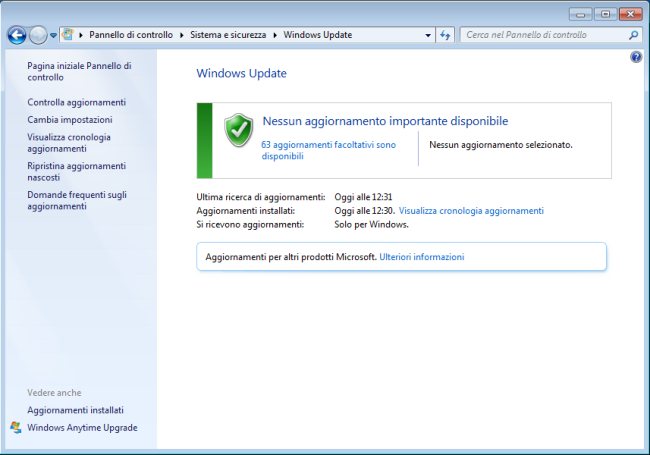Open Windows Anytime Upgrade link
Screen dimensions: 650x455
click(x=82, y=427)
